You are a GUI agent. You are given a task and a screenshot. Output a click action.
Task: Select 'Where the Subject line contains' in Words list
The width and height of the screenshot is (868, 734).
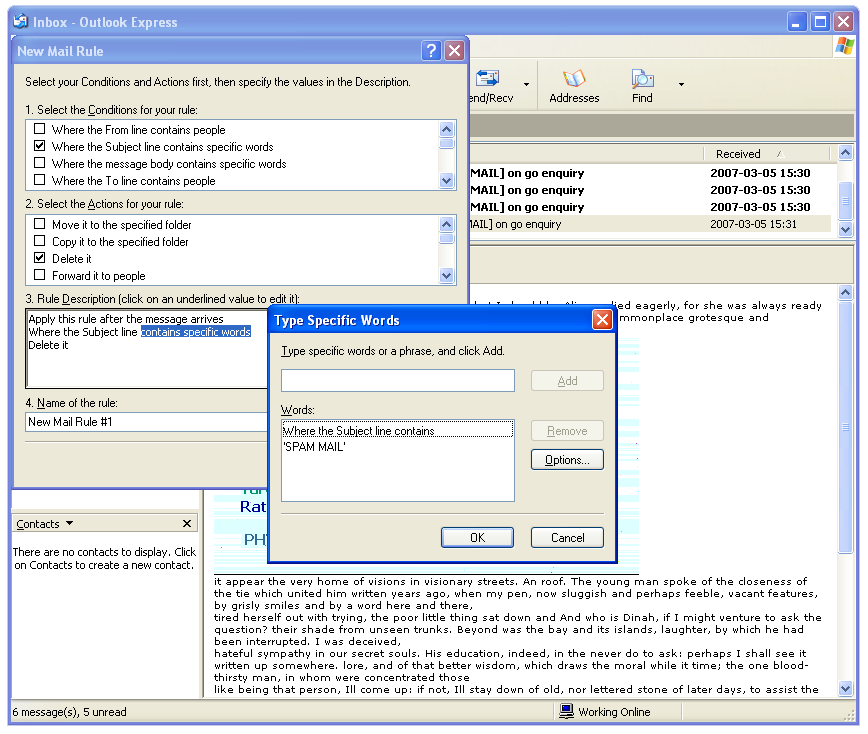coord(397,431)
